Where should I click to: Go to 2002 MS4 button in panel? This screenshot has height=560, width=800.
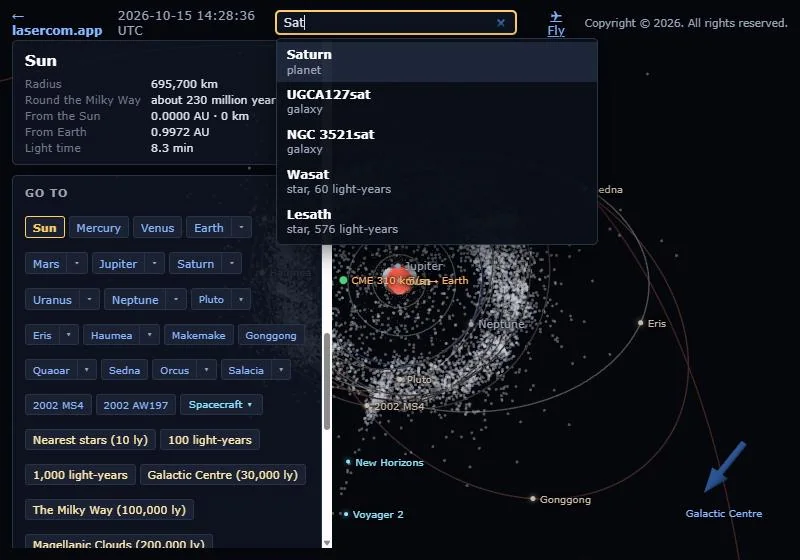[x=58, y=405]
